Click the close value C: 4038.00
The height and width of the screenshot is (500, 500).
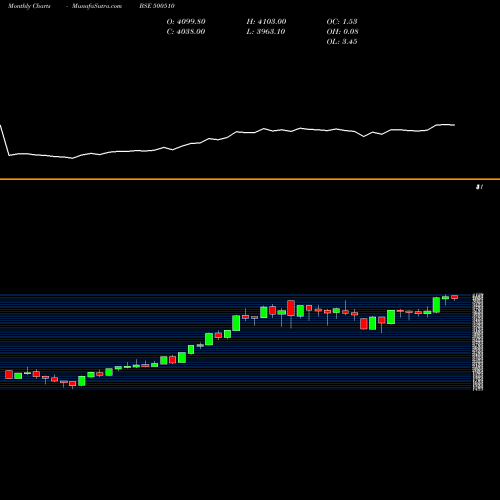(x=186, y=32)
